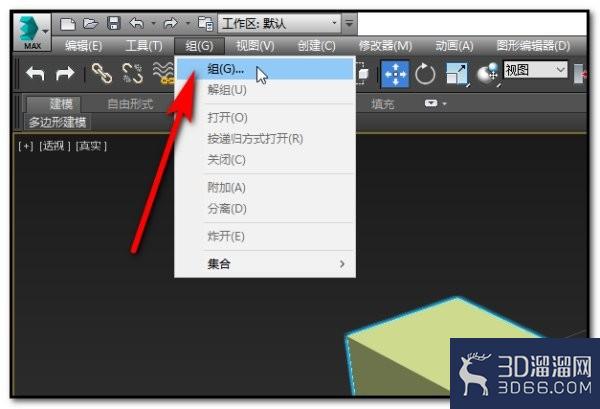Choose 组(G)... menu entry
This screenshot has height=409, width=600.
(x=265, y=69)
